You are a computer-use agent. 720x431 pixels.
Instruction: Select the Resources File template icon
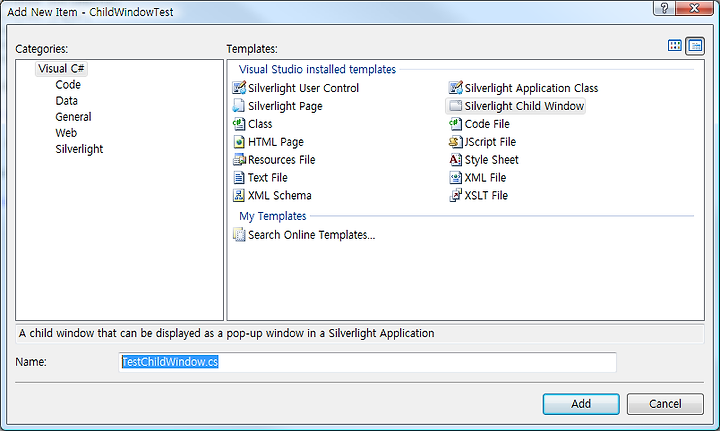pyautogui.click(x=239, y=160)
